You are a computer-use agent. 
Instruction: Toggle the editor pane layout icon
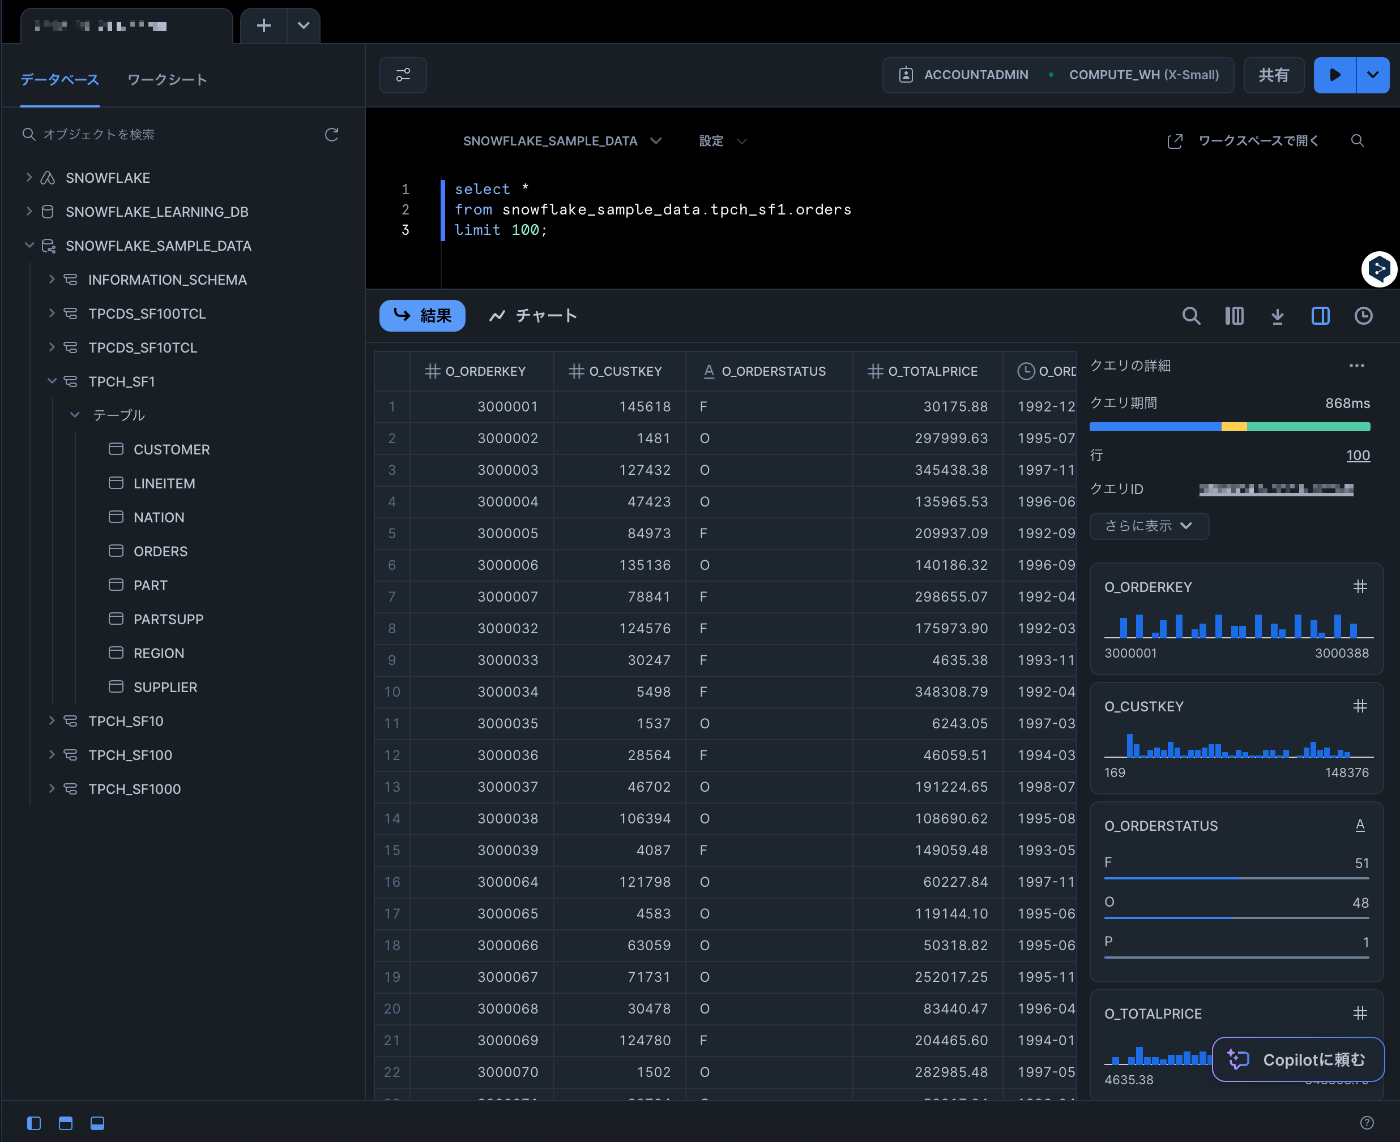click(x=66, y=1123)
